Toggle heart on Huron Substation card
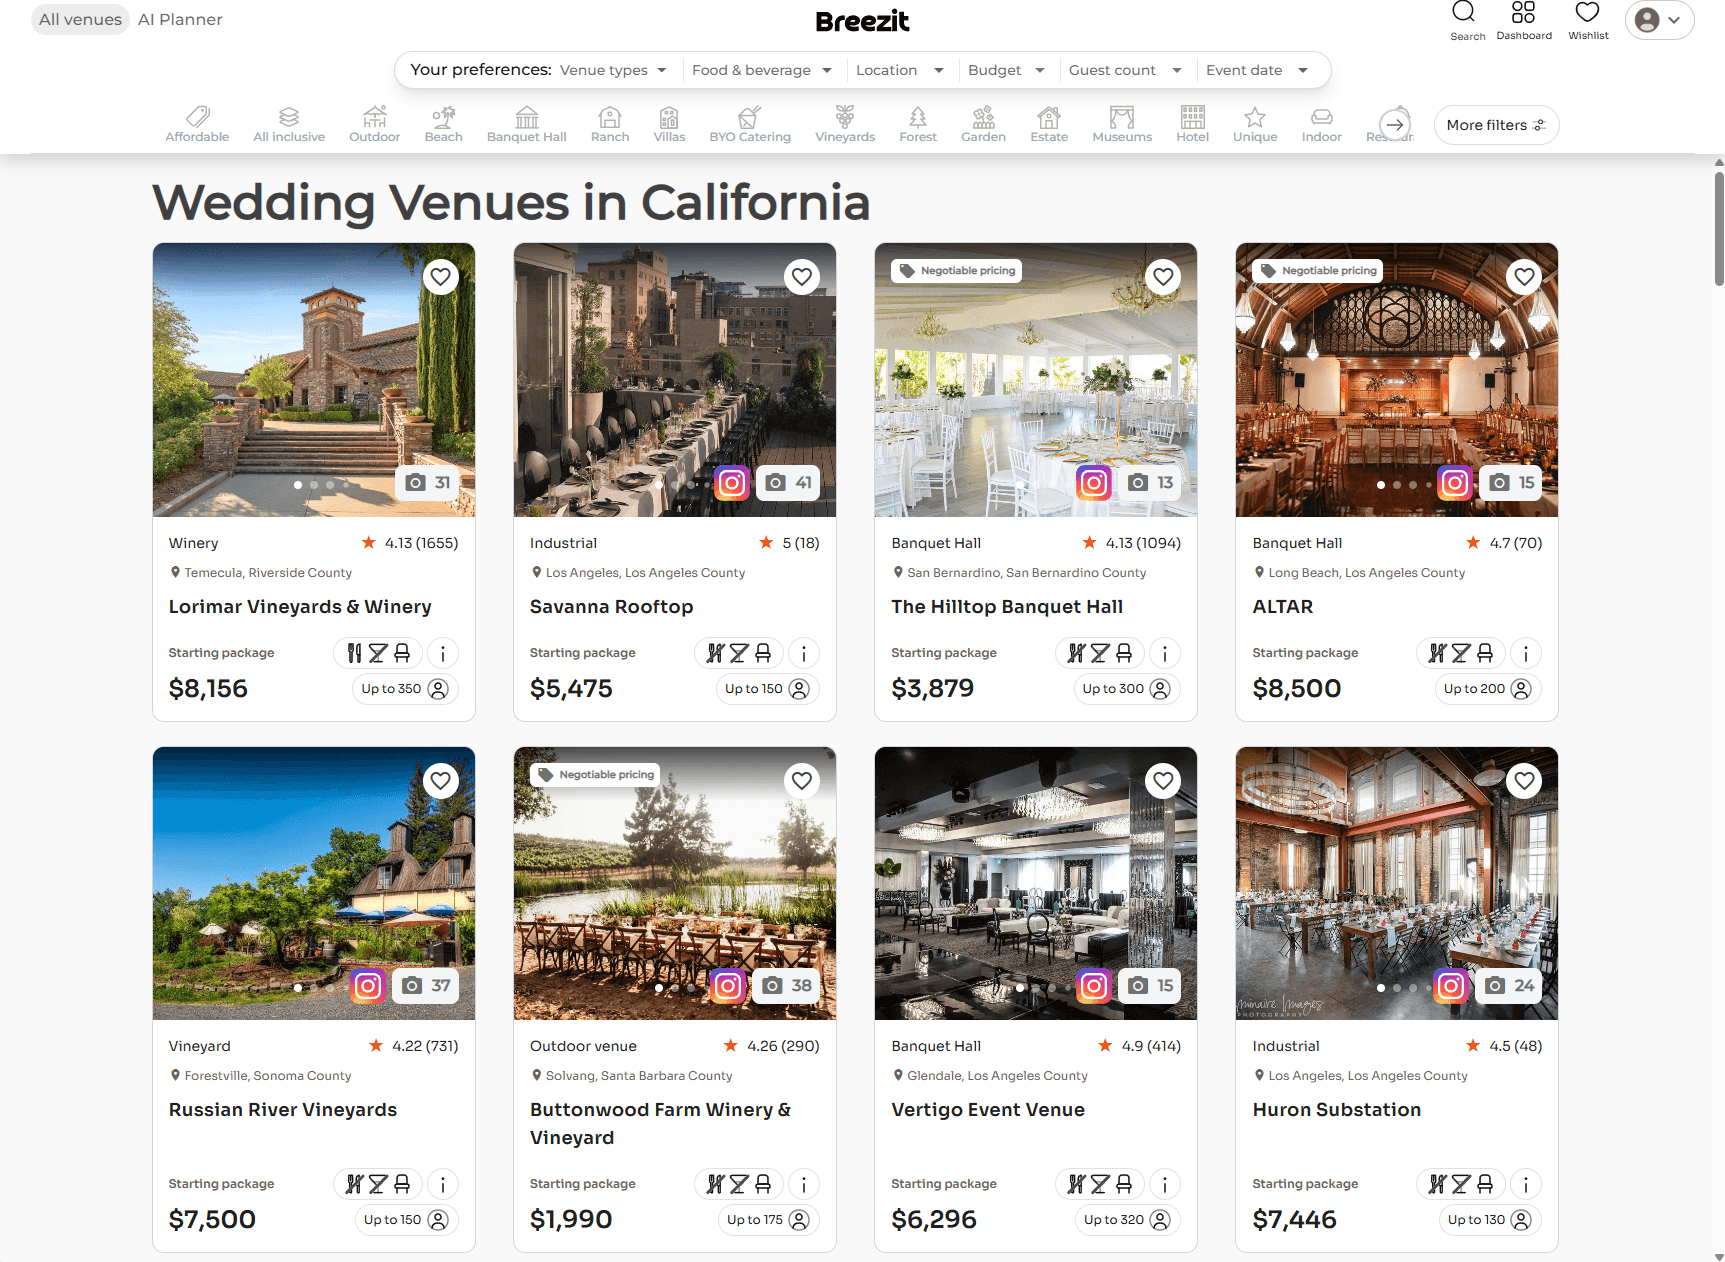This screenshot has height=1262, width=1725. 1523,780
